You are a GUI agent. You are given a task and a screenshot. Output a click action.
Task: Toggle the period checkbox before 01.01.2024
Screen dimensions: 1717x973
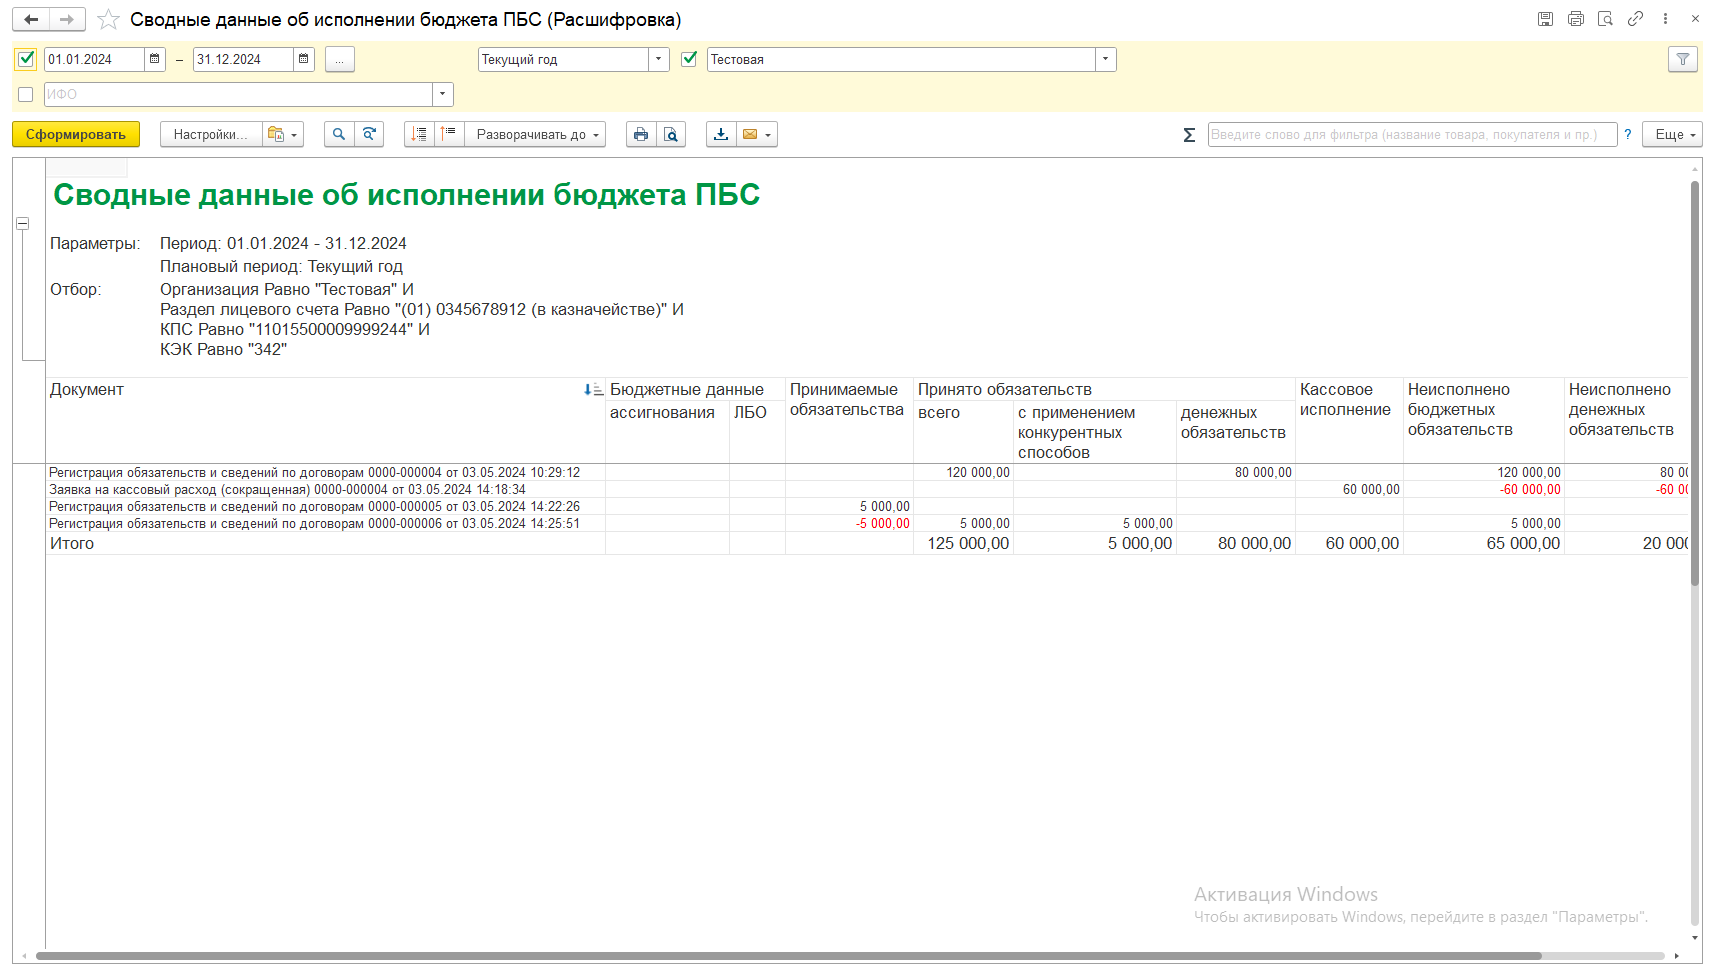(26, 59)
